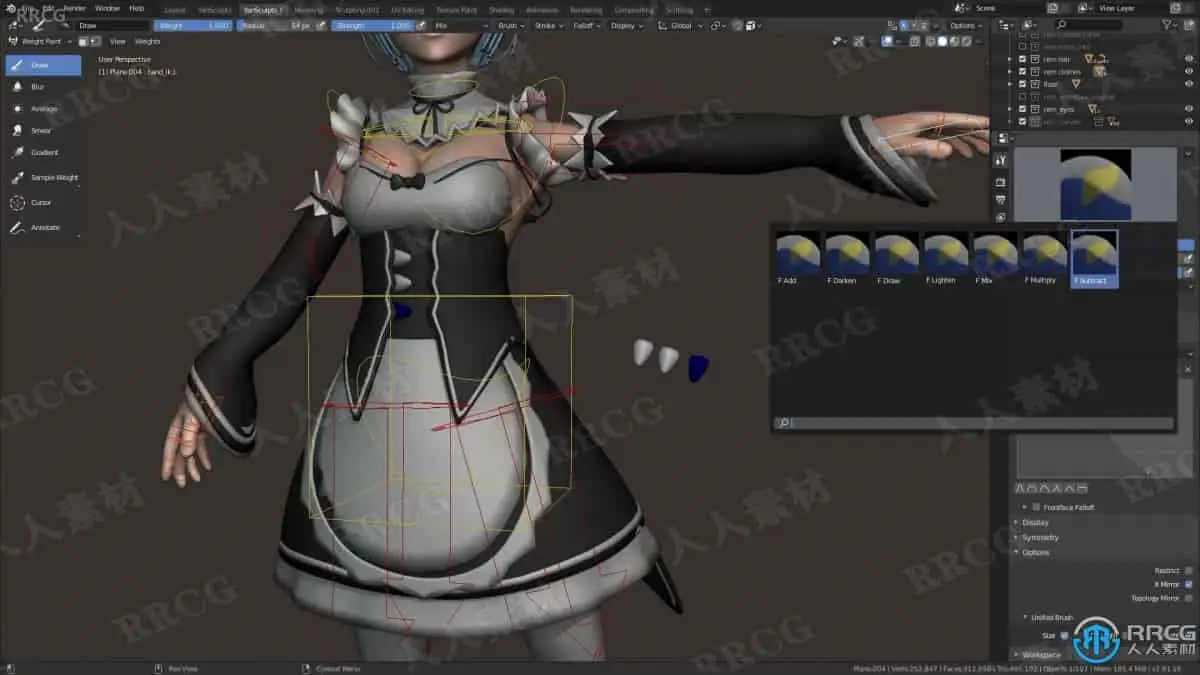Toggle the X Mirror checkbox

click(1189, 584)
